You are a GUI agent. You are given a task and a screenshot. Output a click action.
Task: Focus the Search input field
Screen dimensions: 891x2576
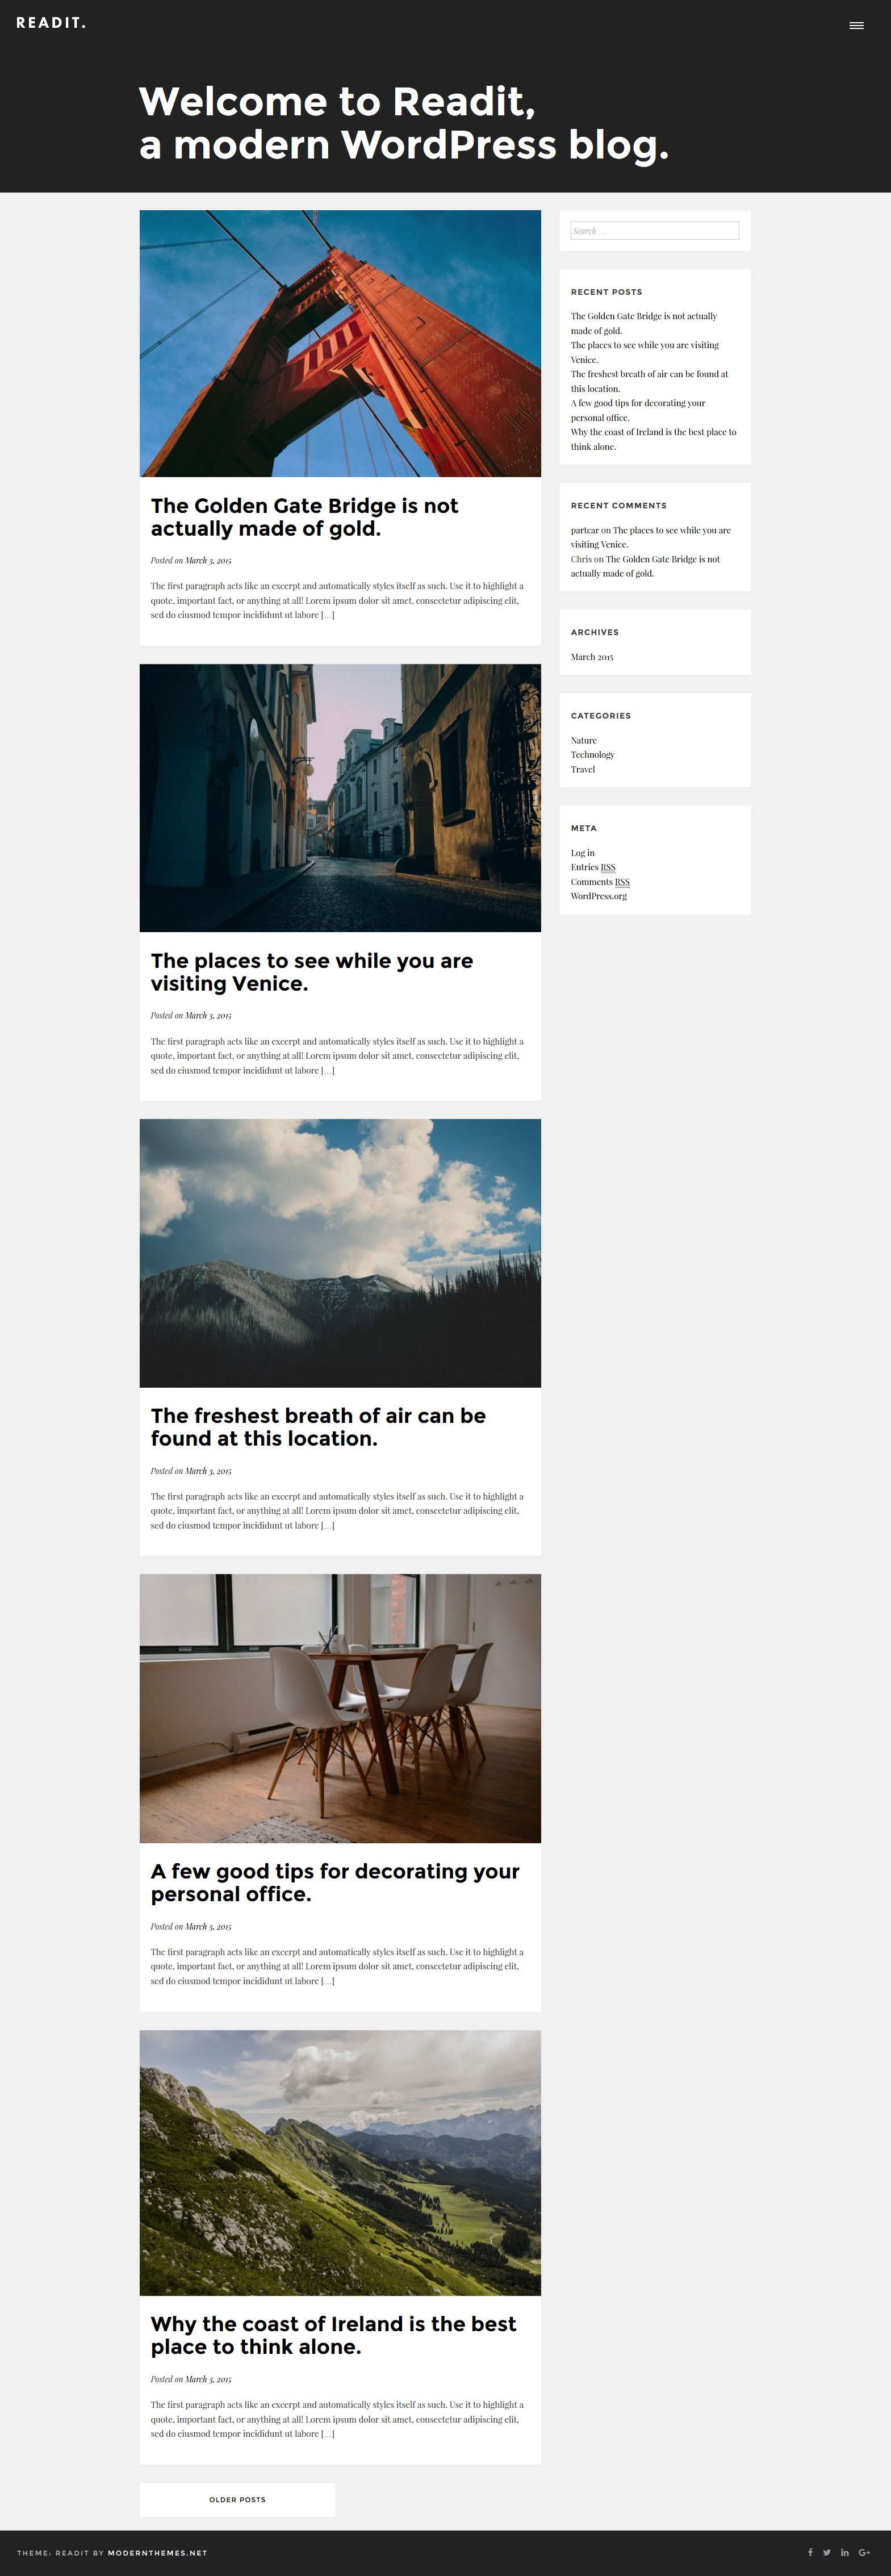(654, 231)
